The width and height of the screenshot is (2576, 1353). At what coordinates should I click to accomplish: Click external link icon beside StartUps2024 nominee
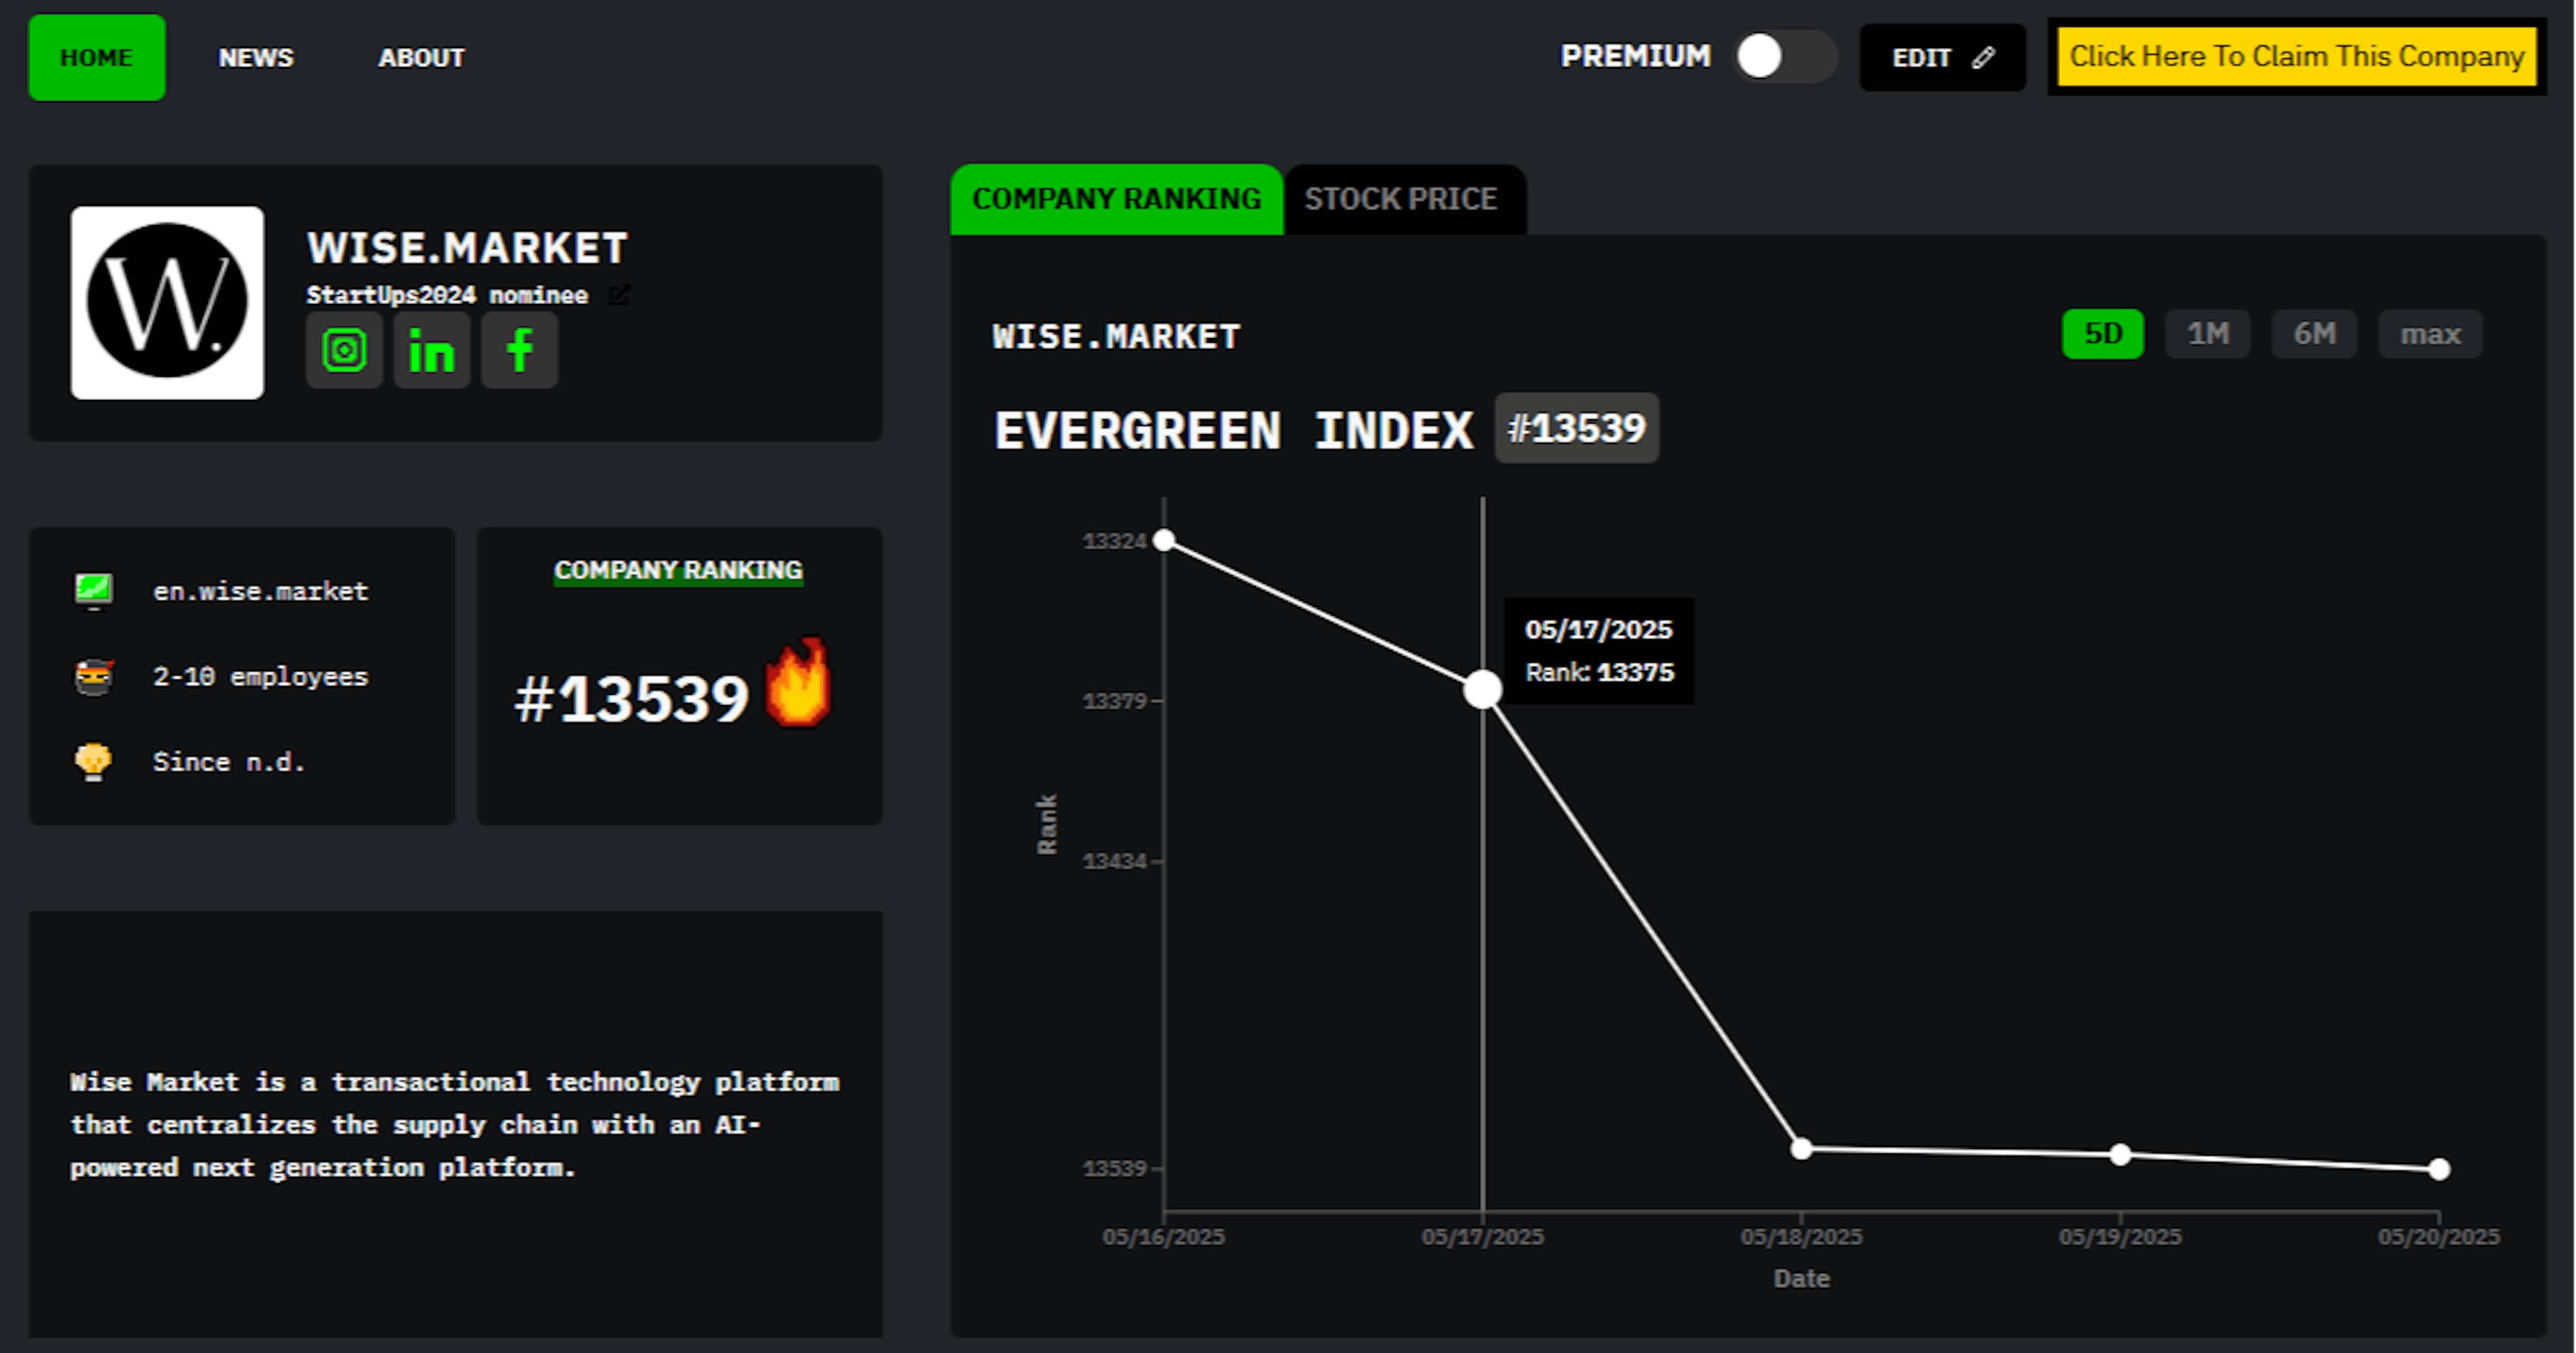pos(619,295)
